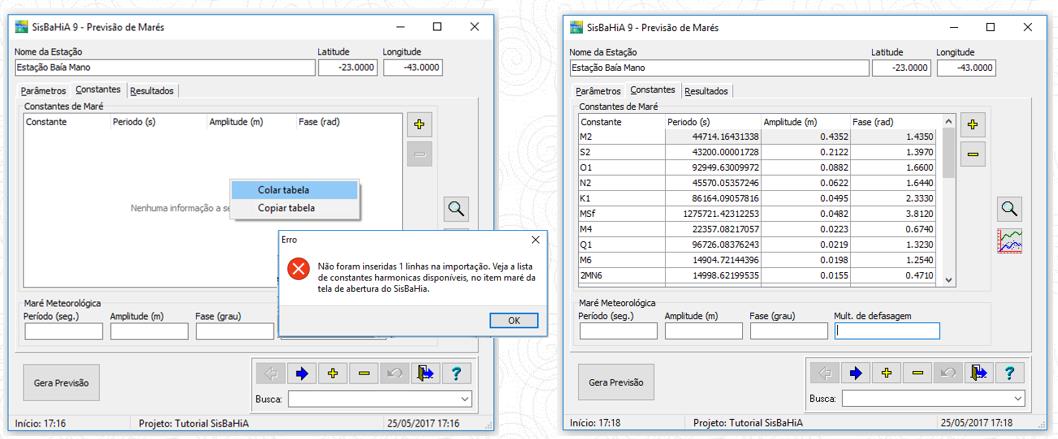Screen dimensions: 1058x439
Task: Click Gera Previsão button in left window
Action: coord(61,382)
